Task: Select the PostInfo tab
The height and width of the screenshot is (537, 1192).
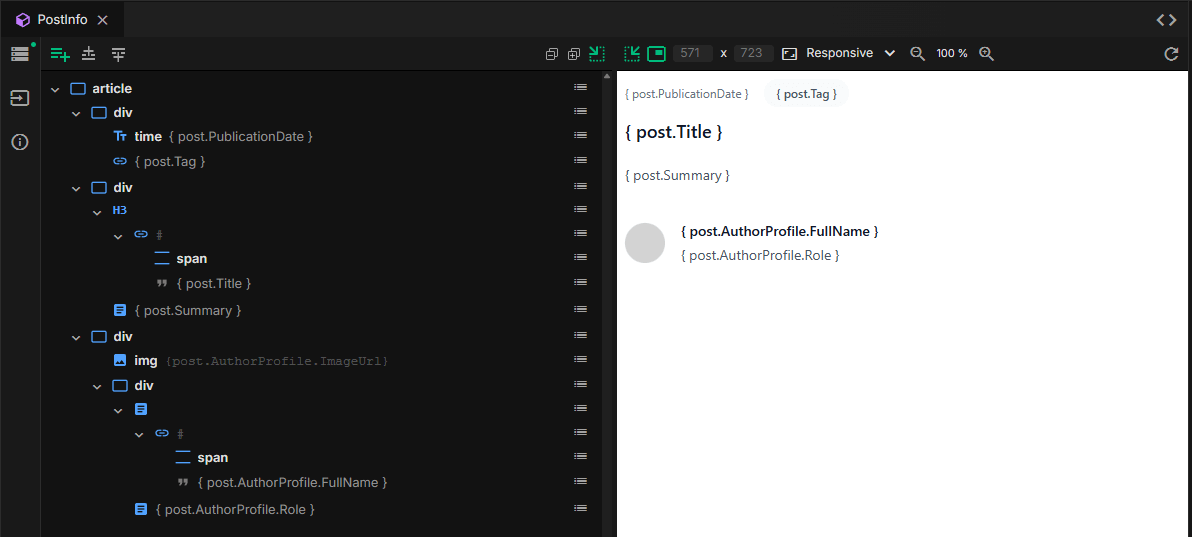Action: (62, 20)
